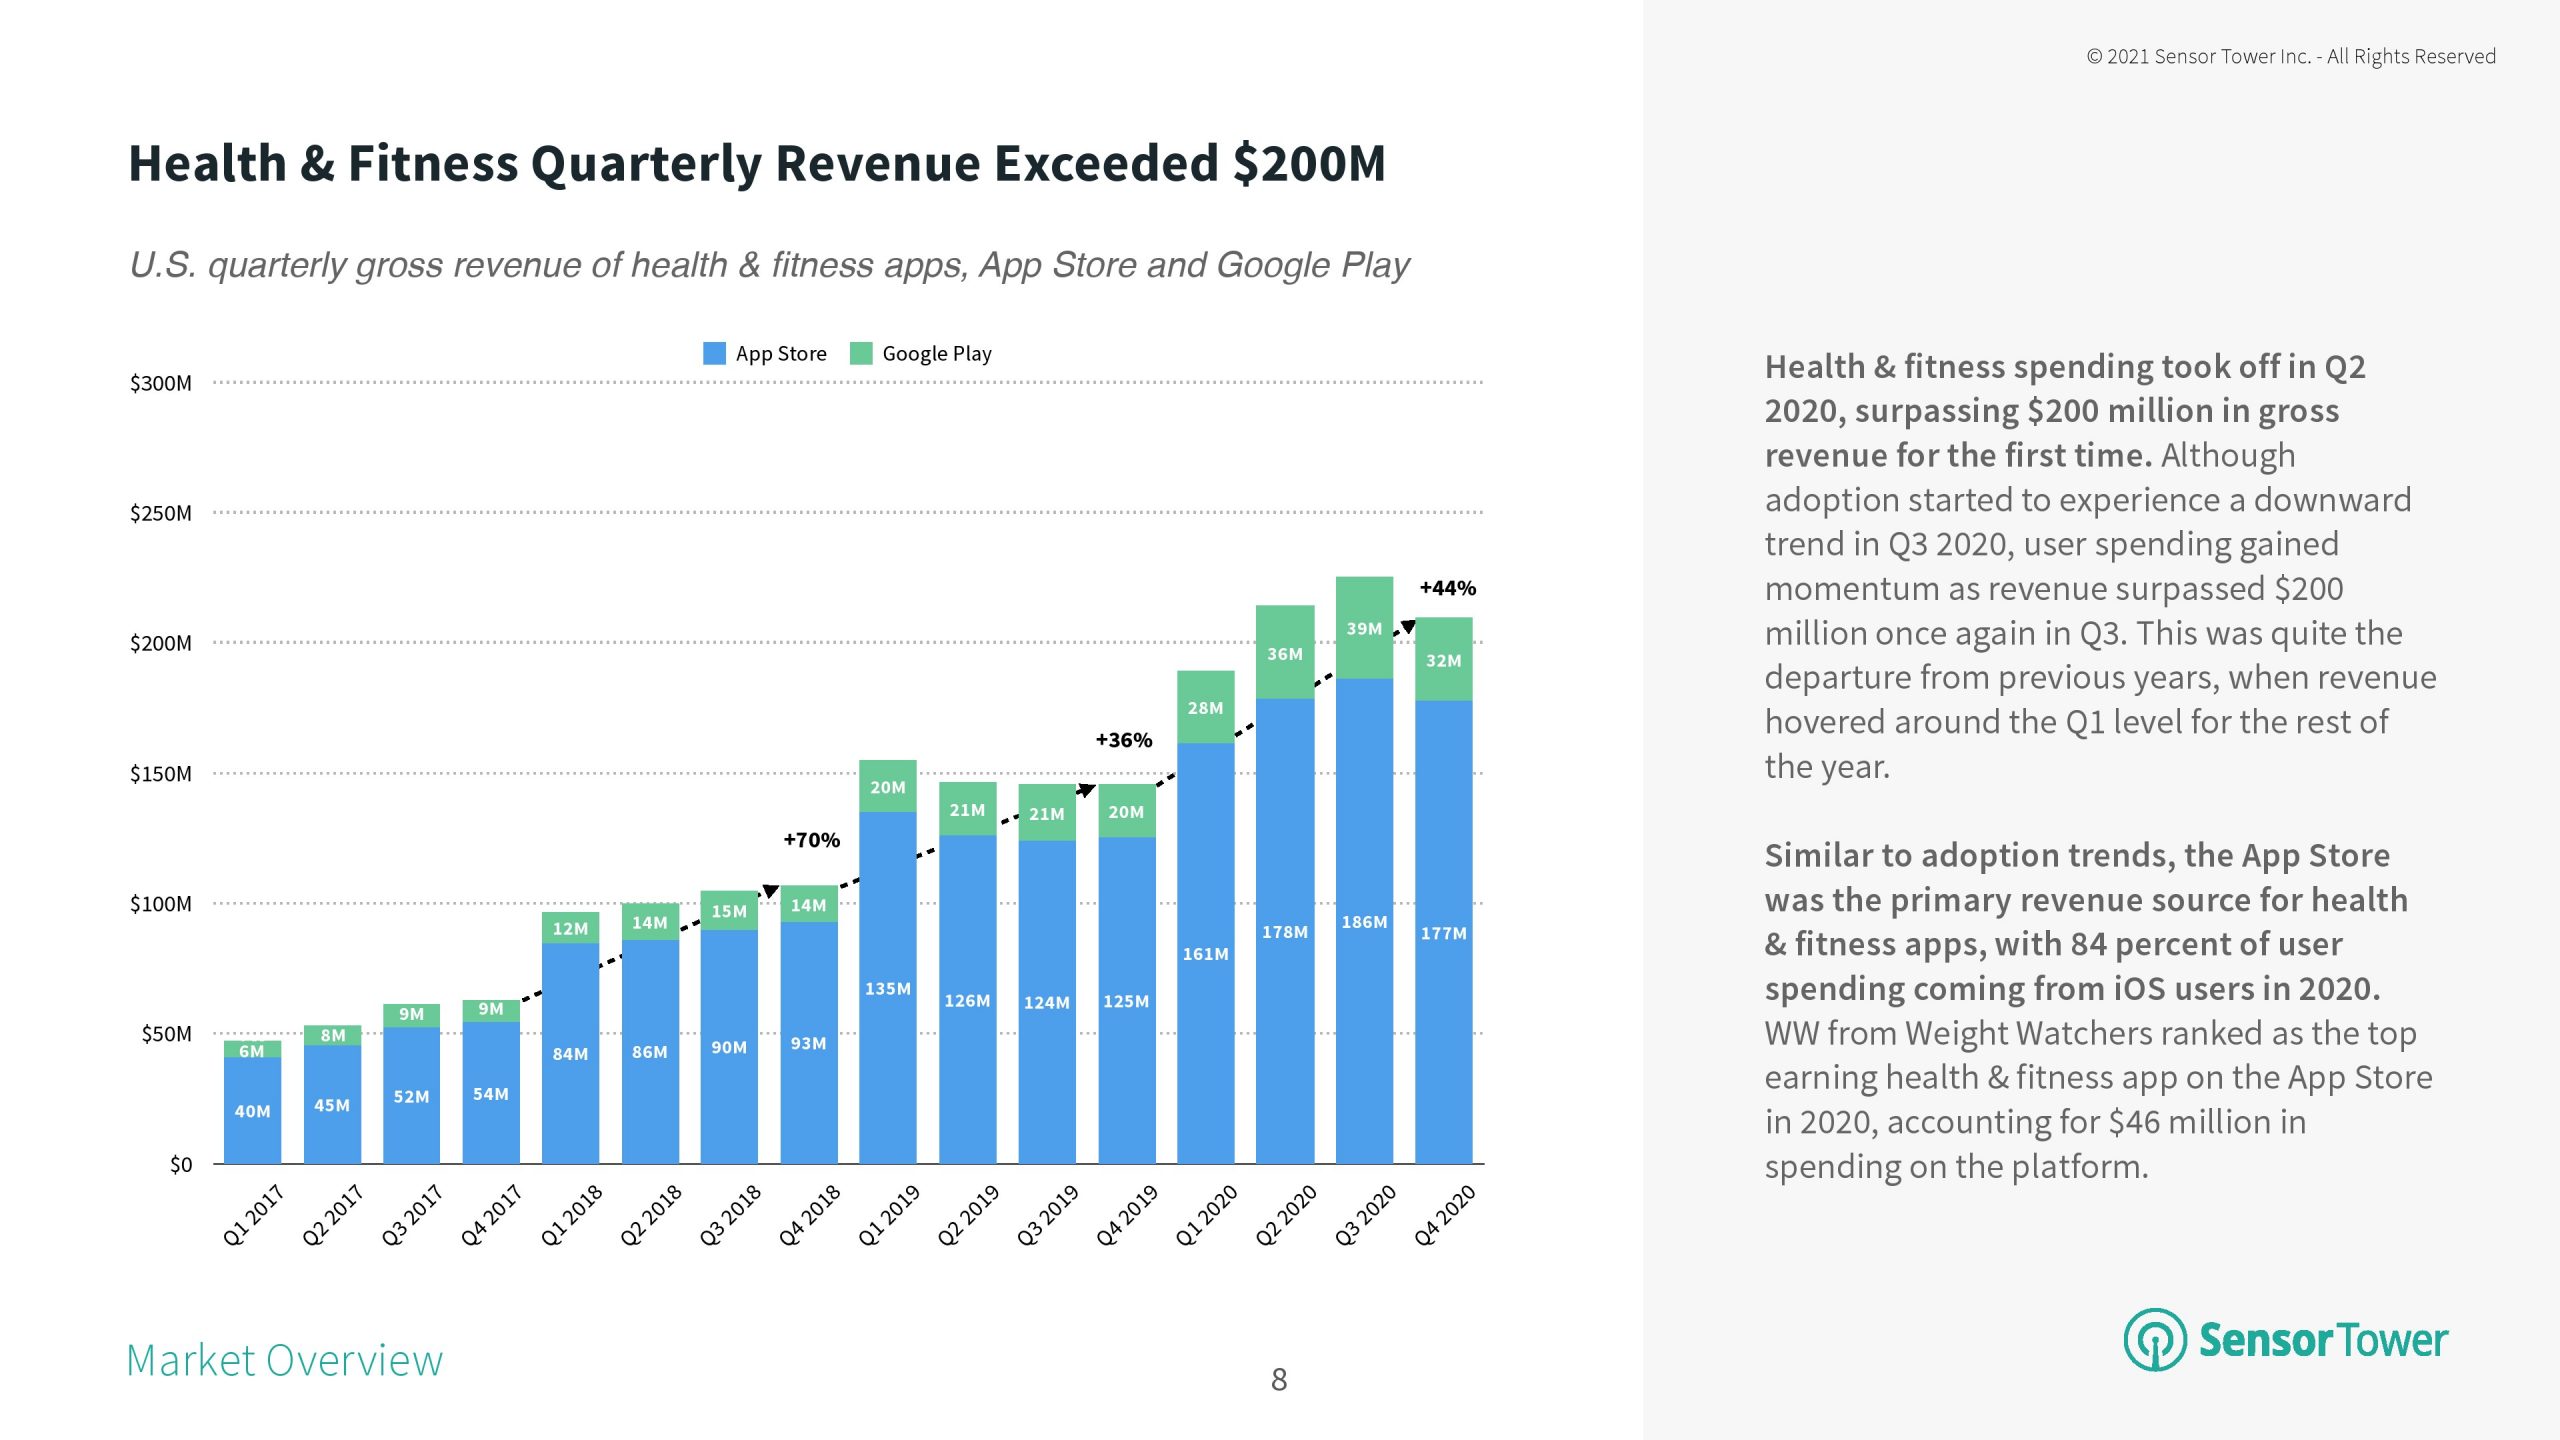2560x1440 pixels.
Task: Click the arrowhead pointing at Q4 2019 bar
Action: (x=1087, y=790)
